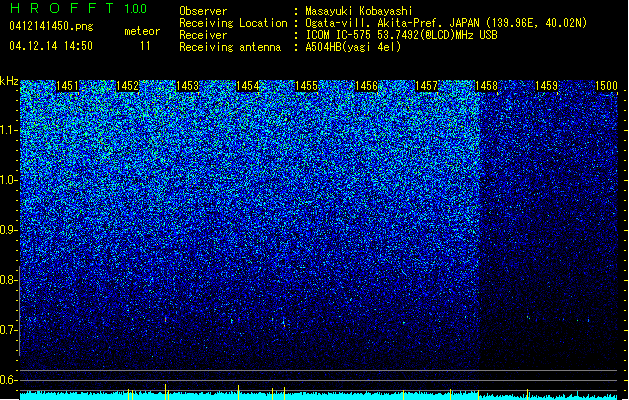Click the Receiving Location value text
Screen dimensions: 629x400
pos(446,23)
